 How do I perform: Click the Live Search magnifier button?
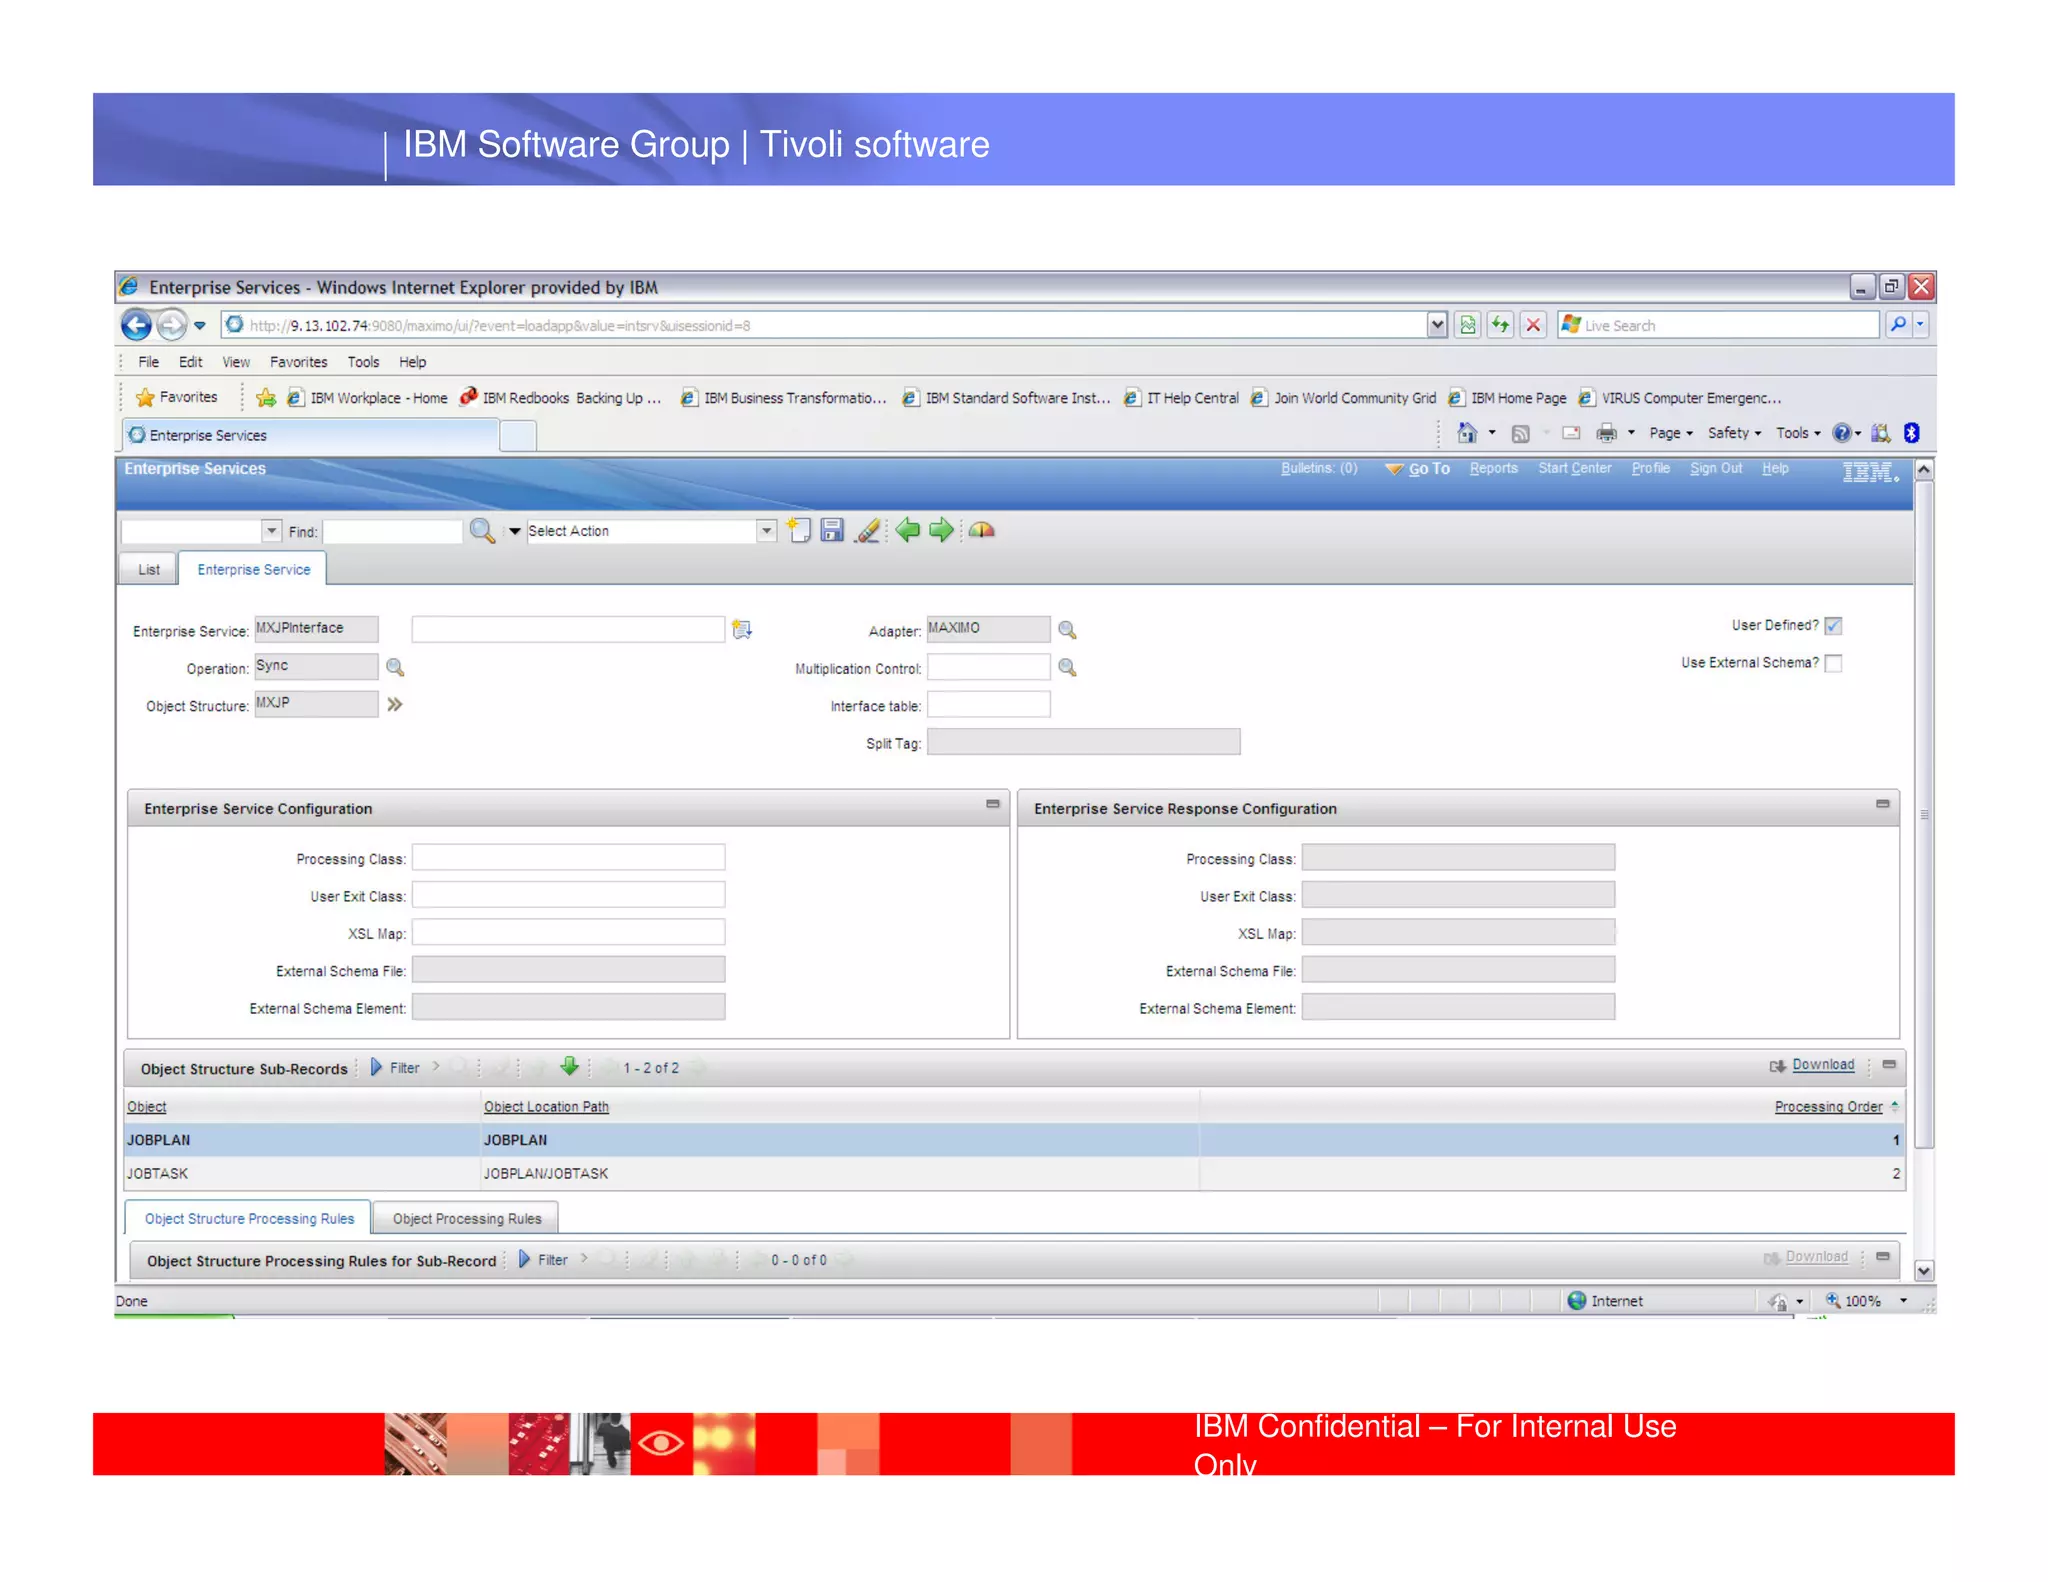pyautogui.click(x=1897, y=324)
